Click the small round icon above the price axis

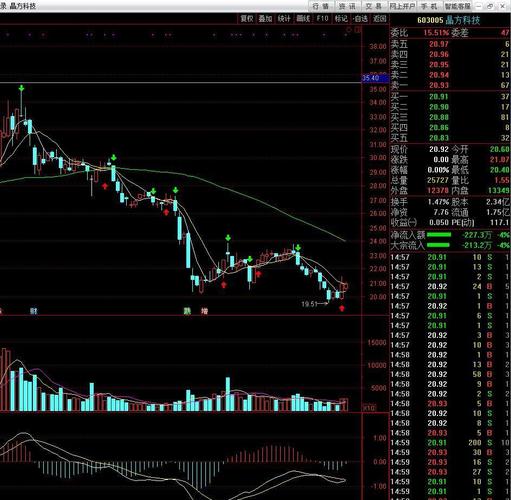click(349, 30)
